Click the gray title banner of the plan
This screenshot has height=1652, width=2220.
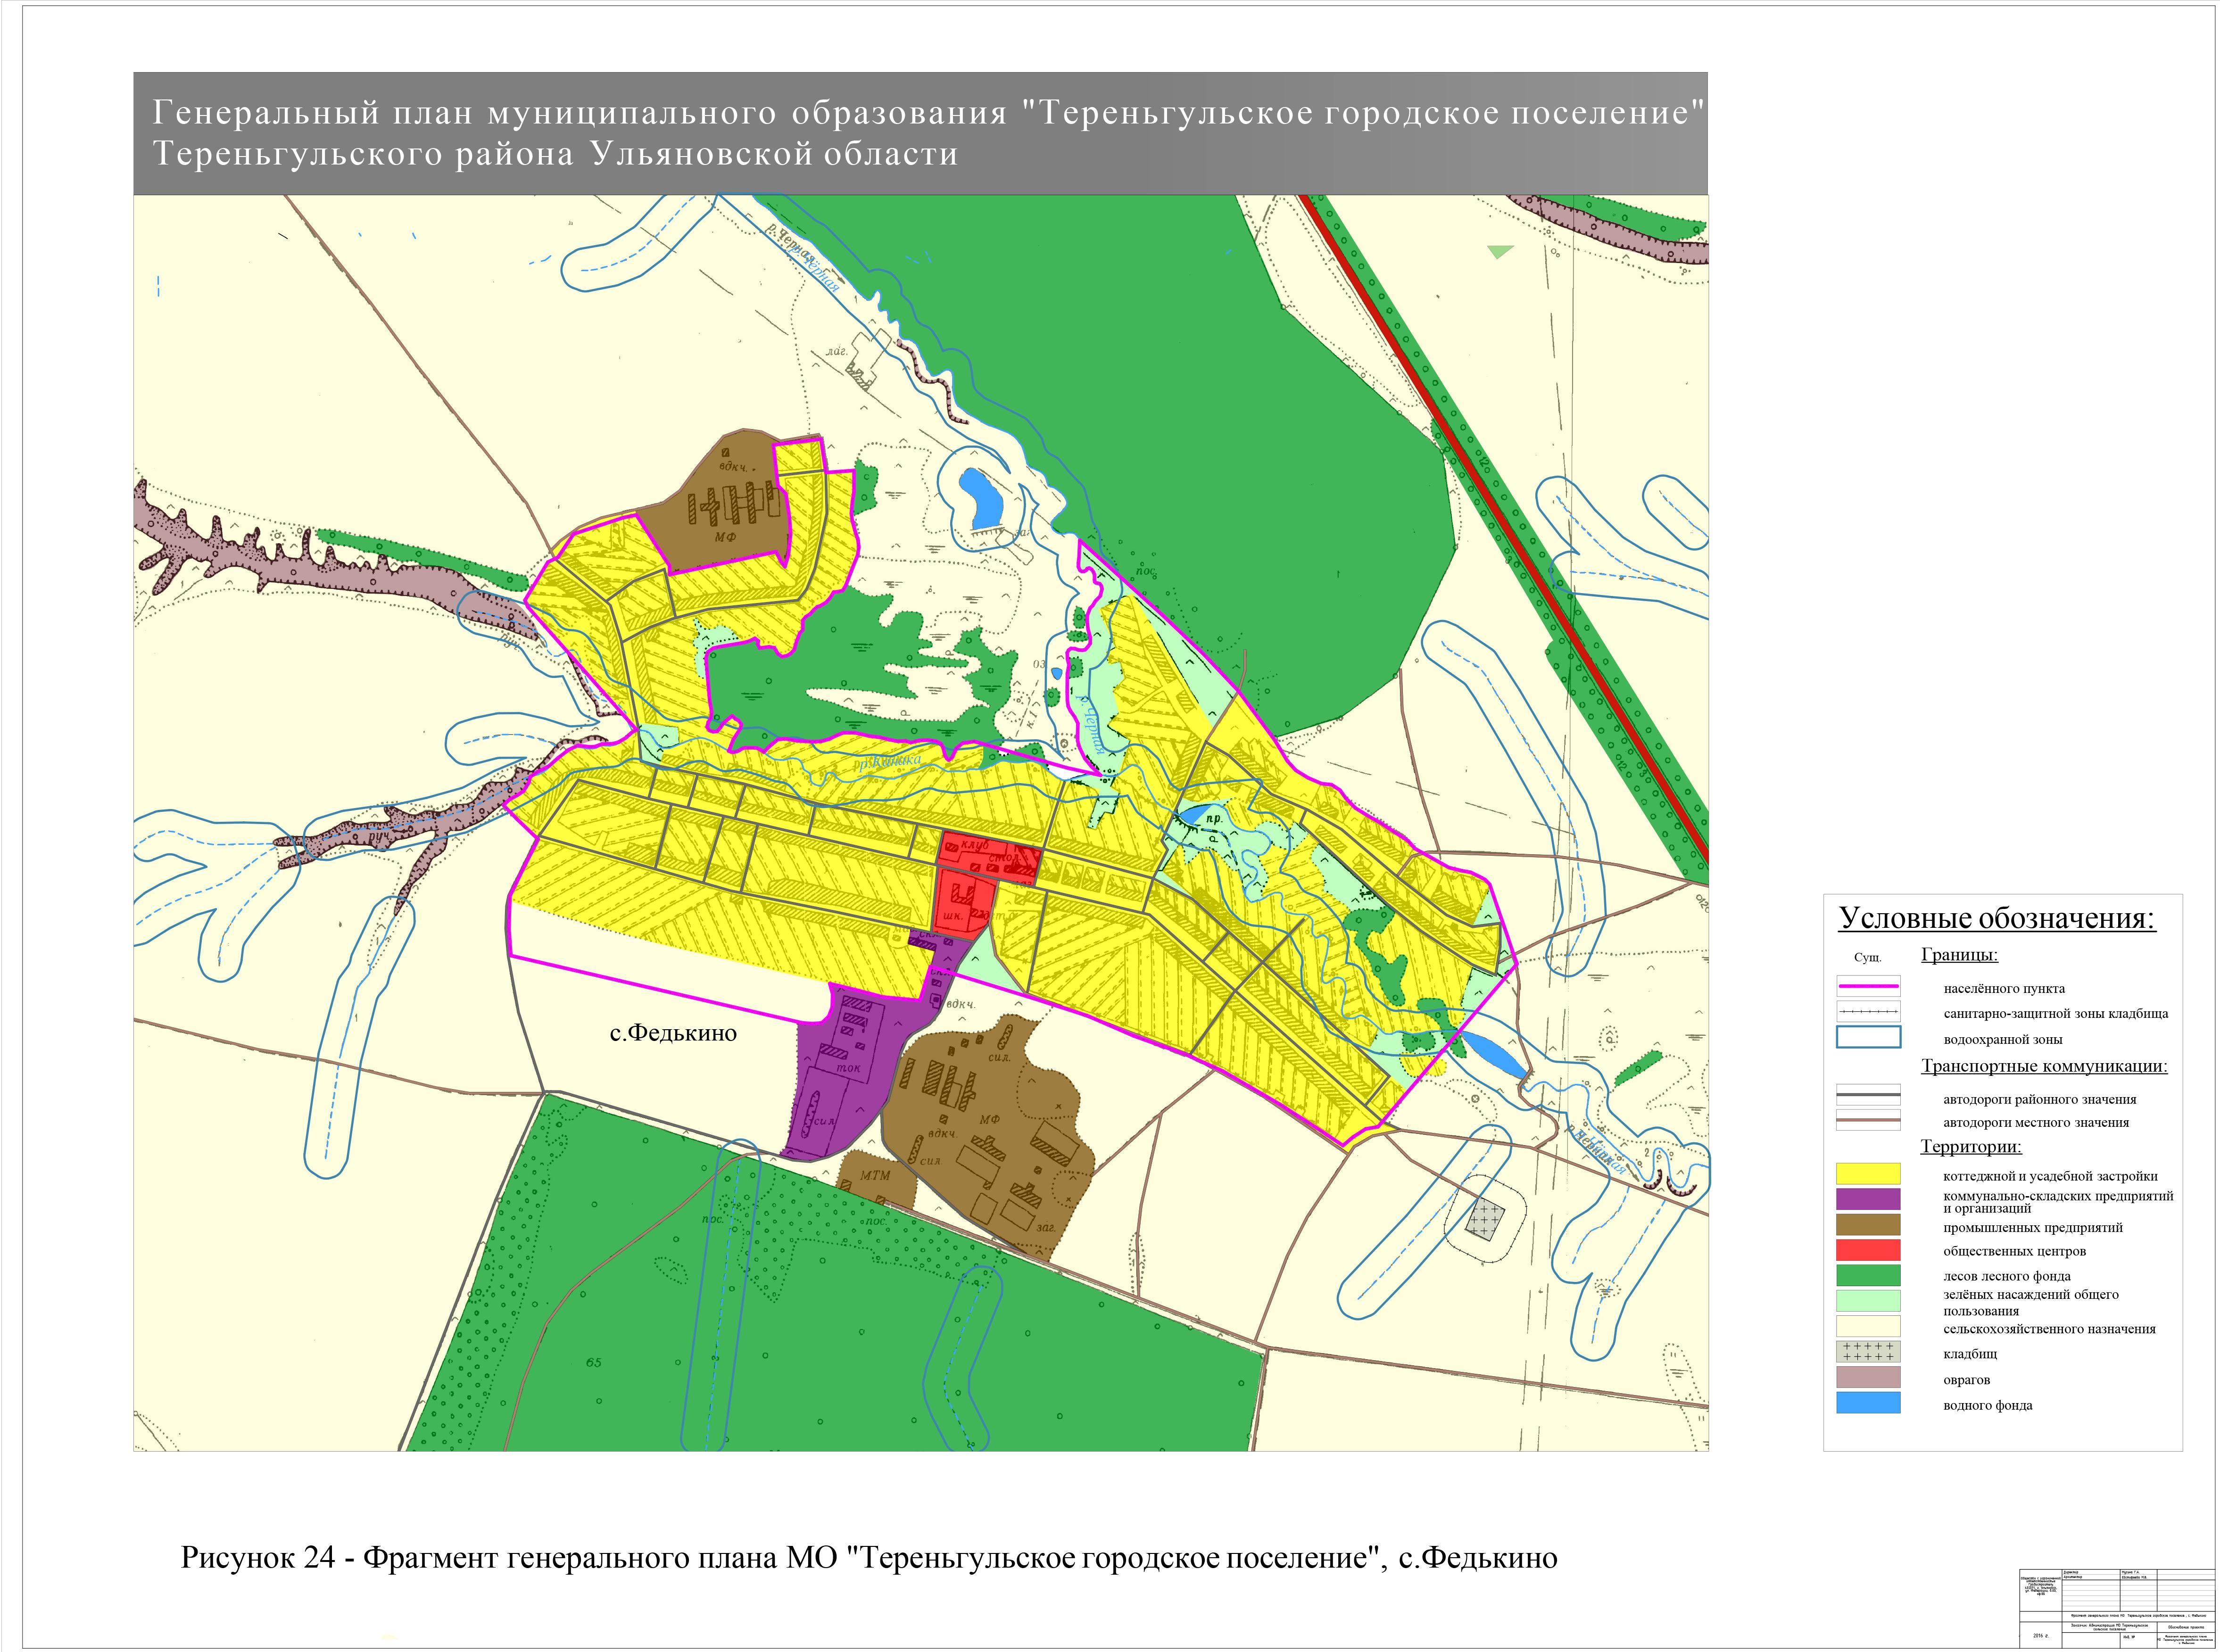click(920, 133)
